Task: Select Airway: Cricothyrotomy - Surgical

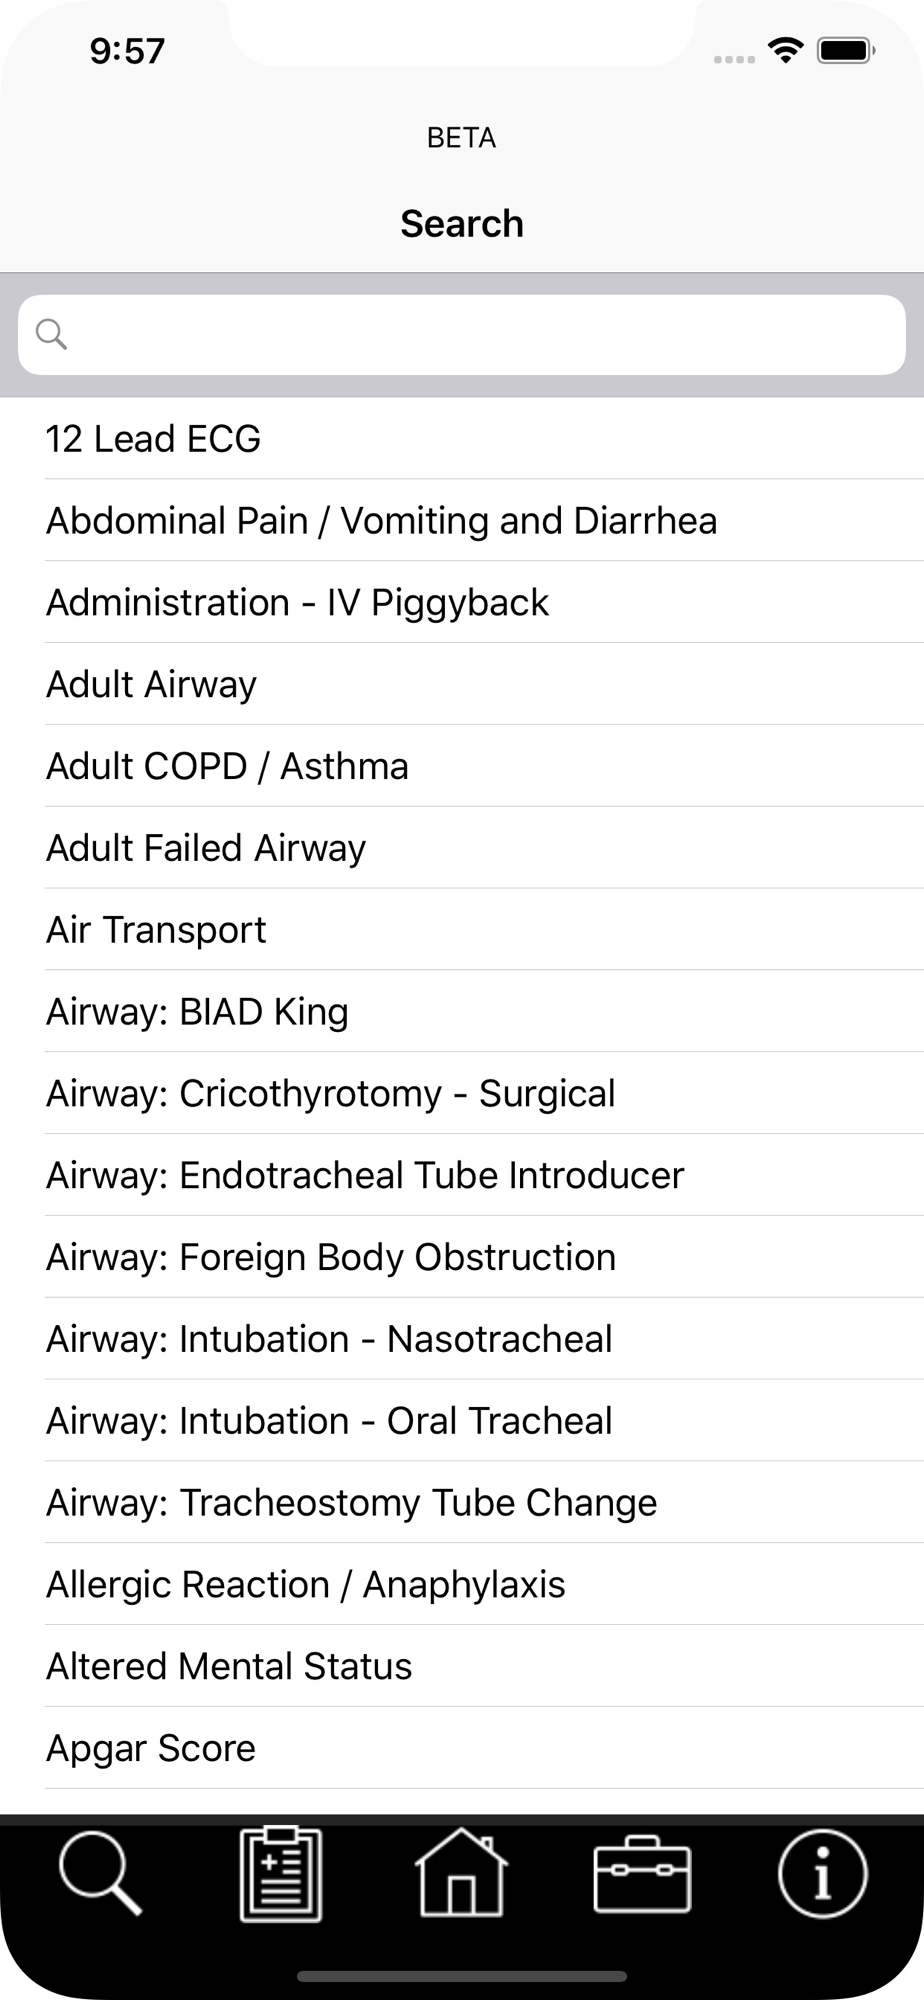Action: [x=462, y=1094]
